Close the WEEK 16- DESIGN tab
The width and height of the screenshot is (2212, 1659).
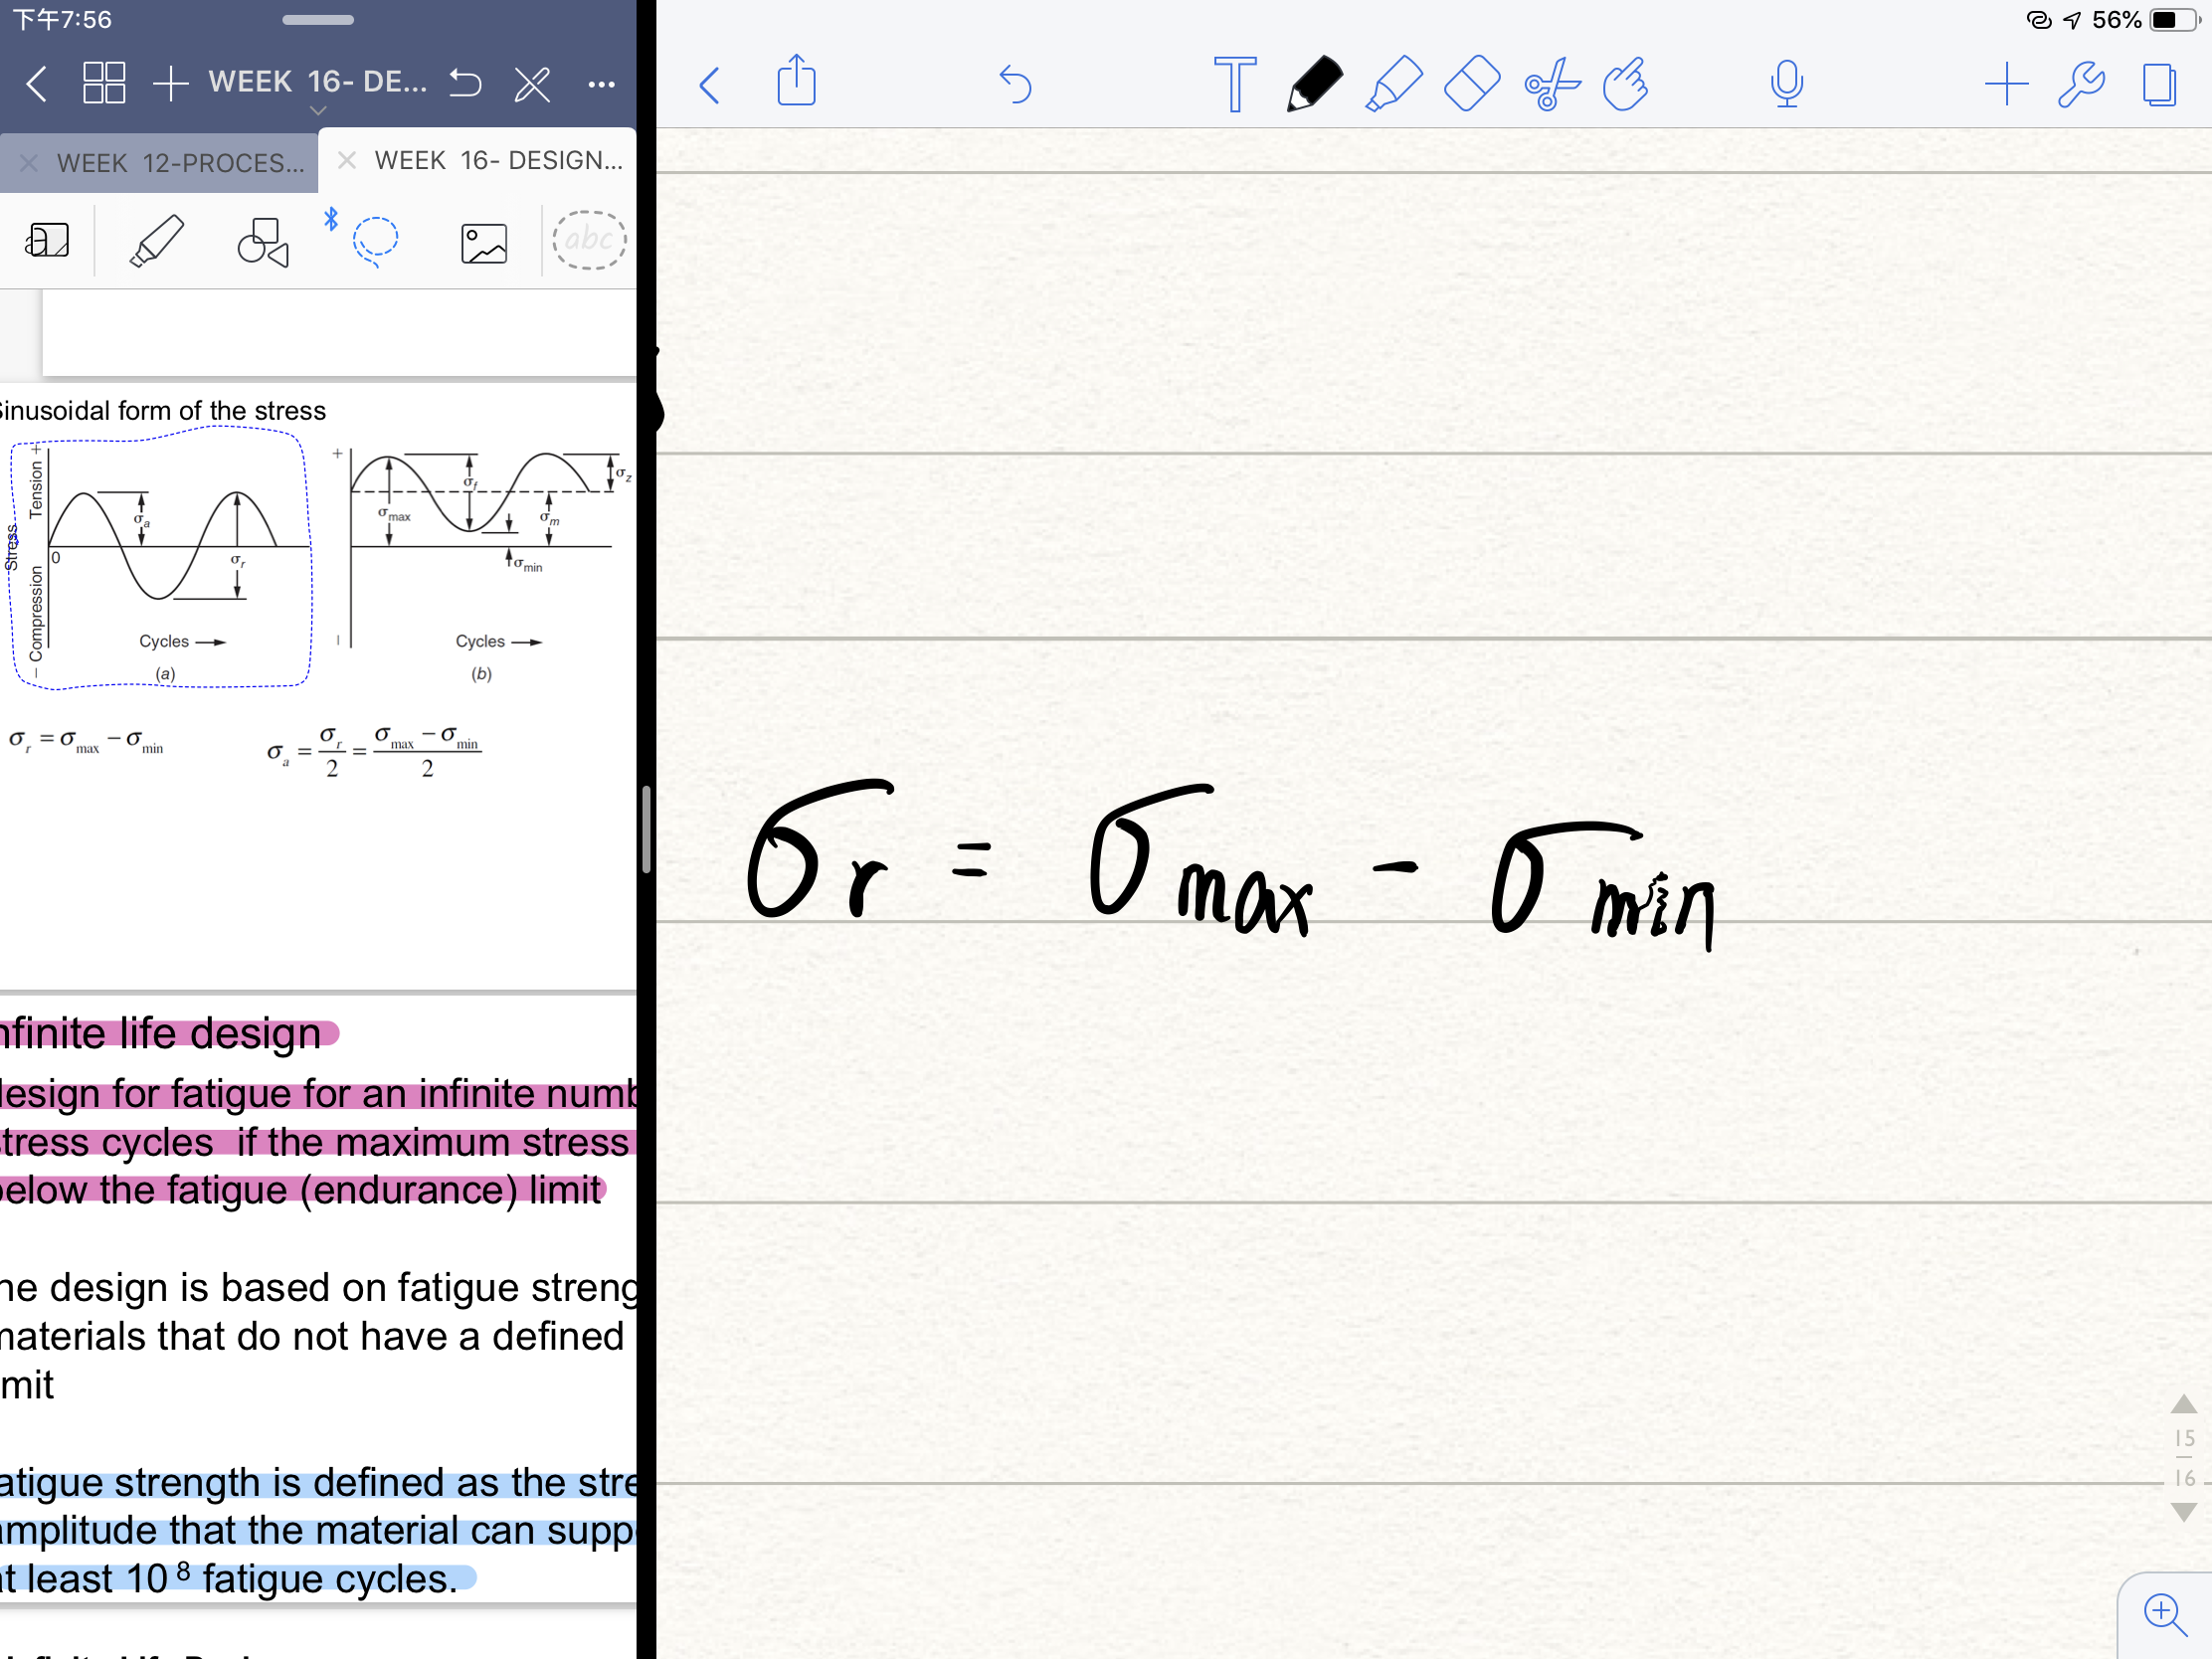point(346,161)
